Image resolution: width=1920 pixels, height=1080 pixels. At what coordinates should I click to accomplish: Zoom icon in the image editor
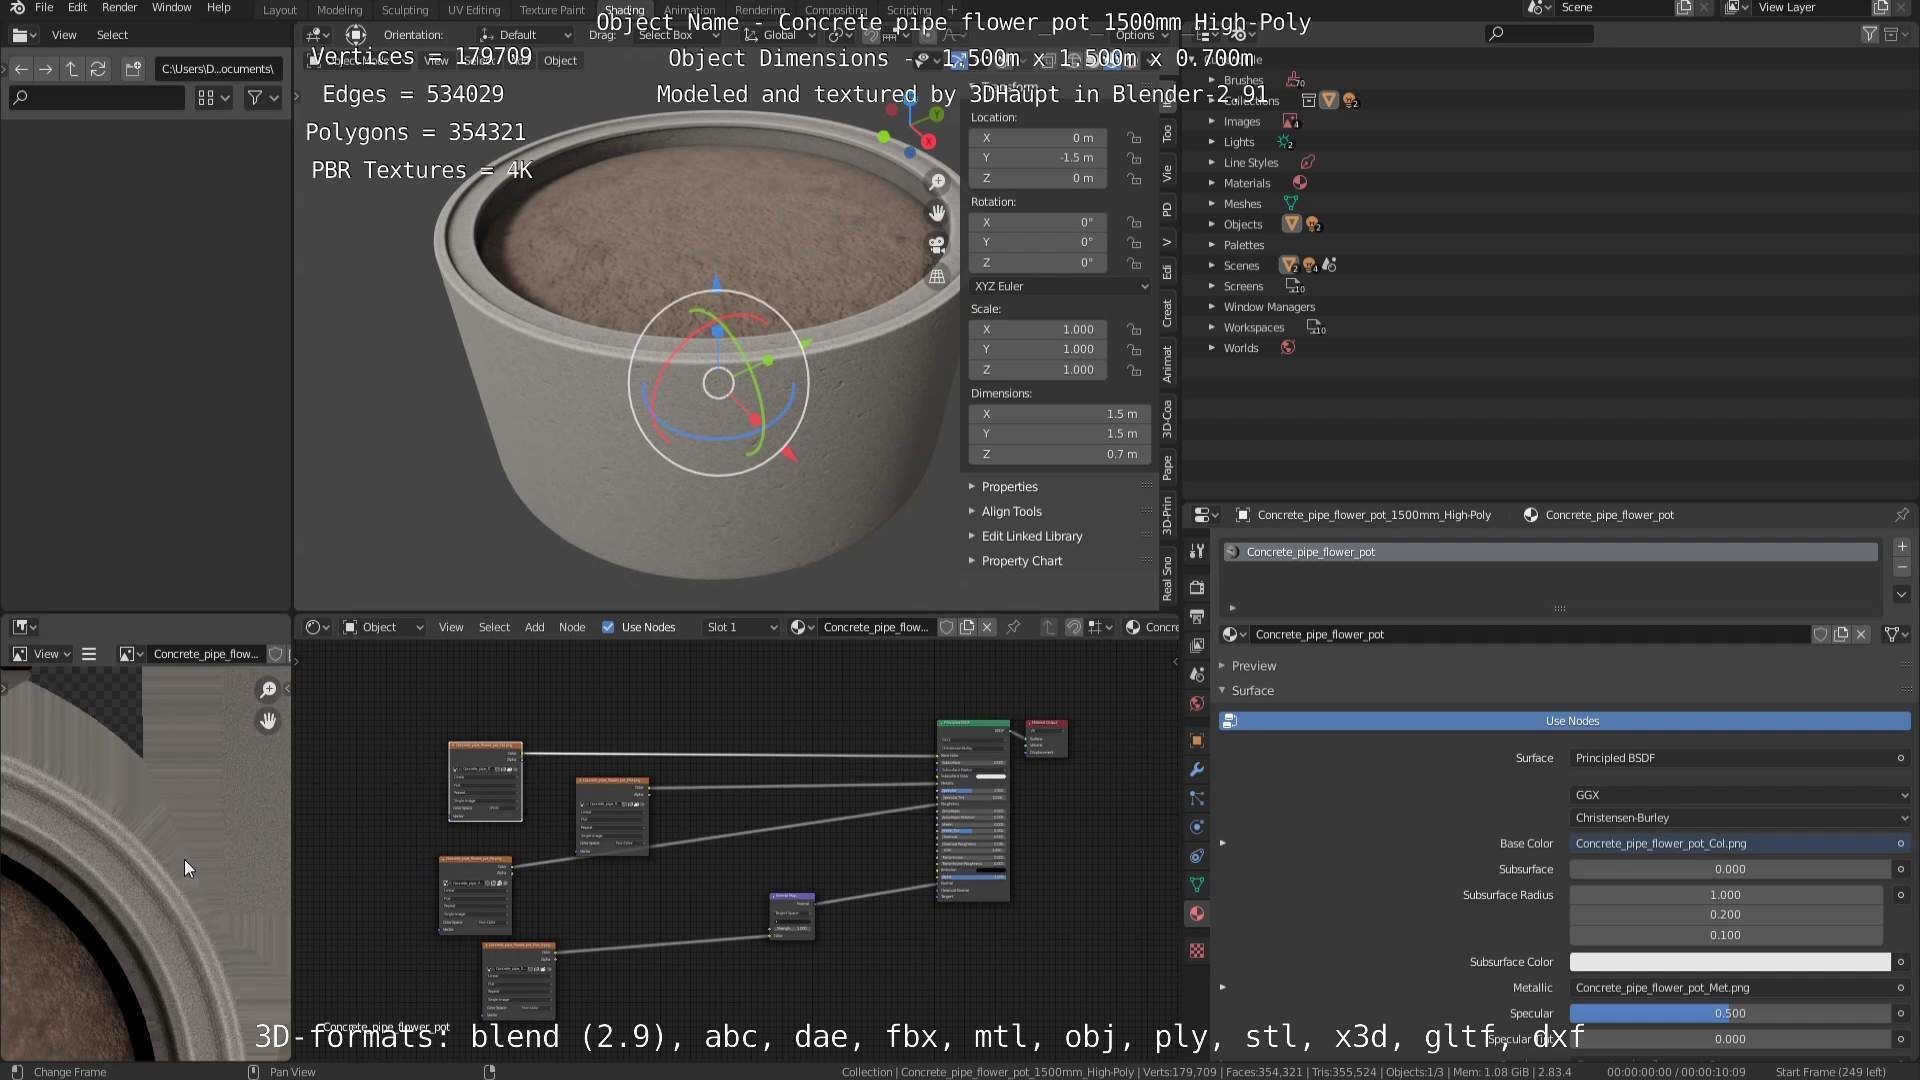(268, 690)
